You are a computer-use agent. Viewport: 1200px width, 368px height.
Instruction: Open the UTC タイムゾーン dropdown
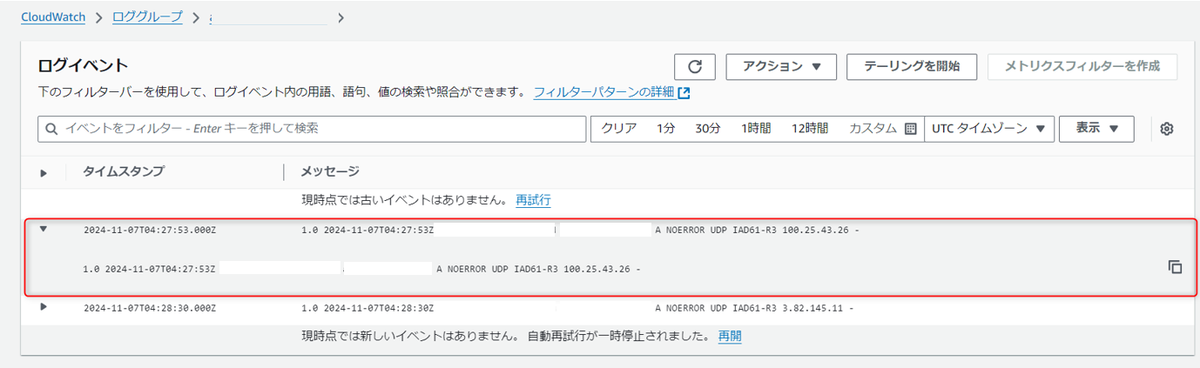point(988,129)
